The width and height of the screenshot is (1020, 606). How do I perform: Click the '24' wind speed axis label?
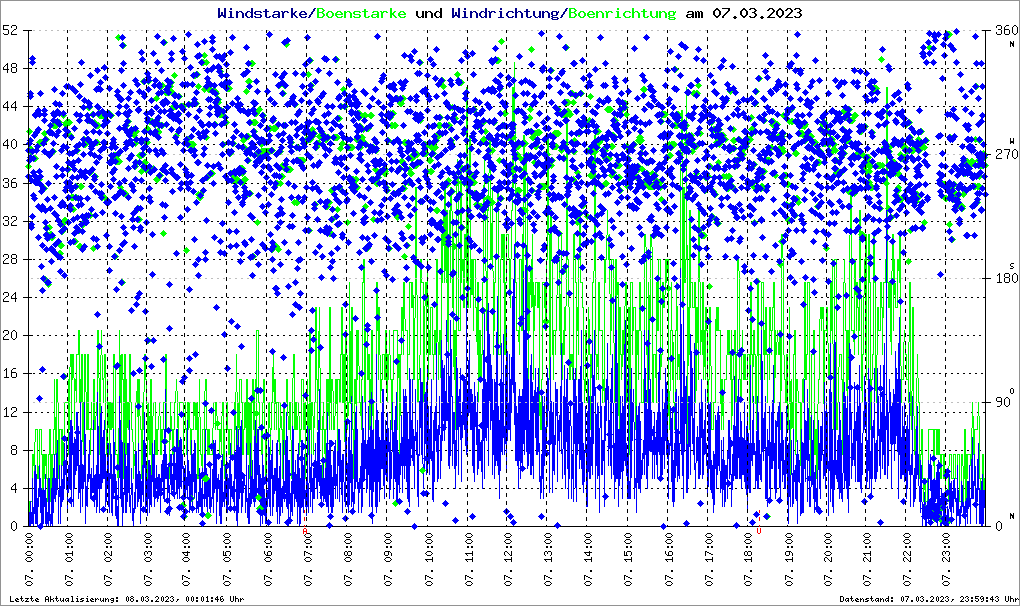pos(10,297)
